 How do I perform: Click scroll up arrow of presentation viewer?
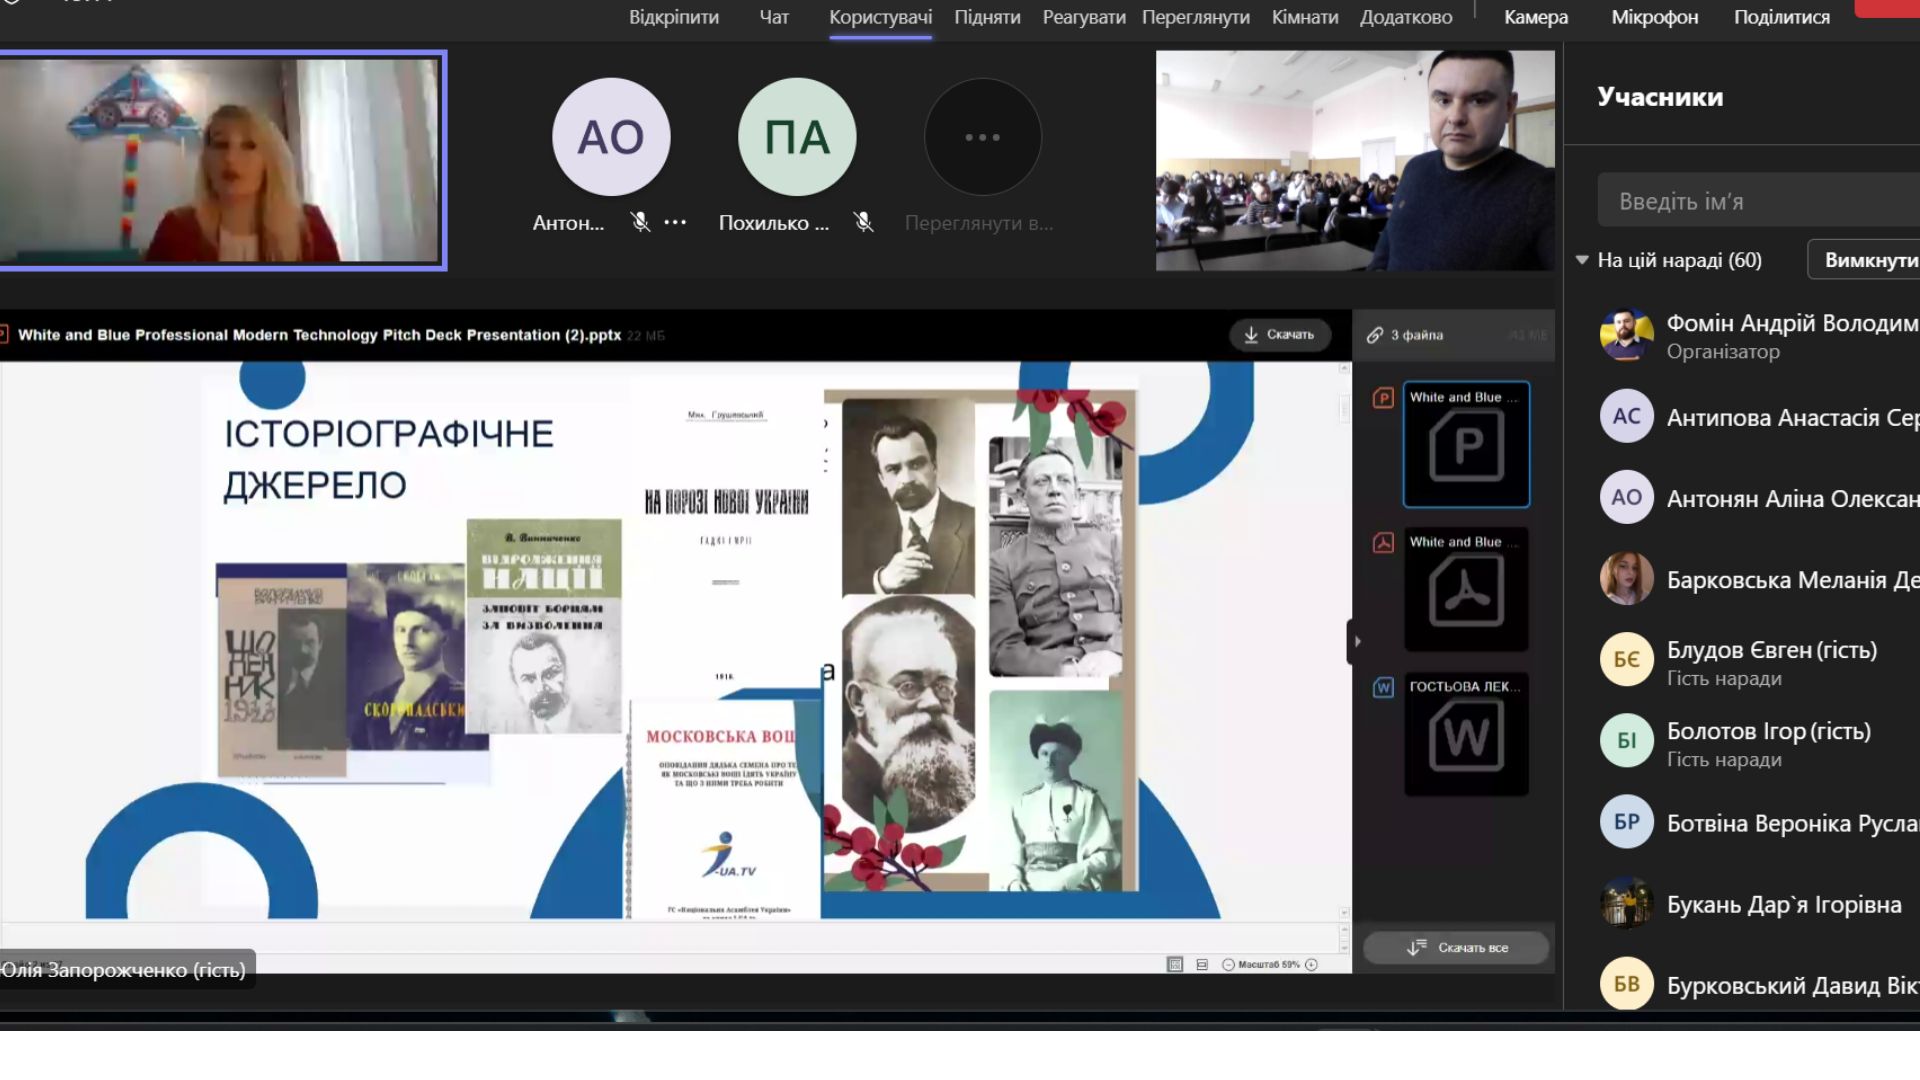click(x=1344, y=369)
